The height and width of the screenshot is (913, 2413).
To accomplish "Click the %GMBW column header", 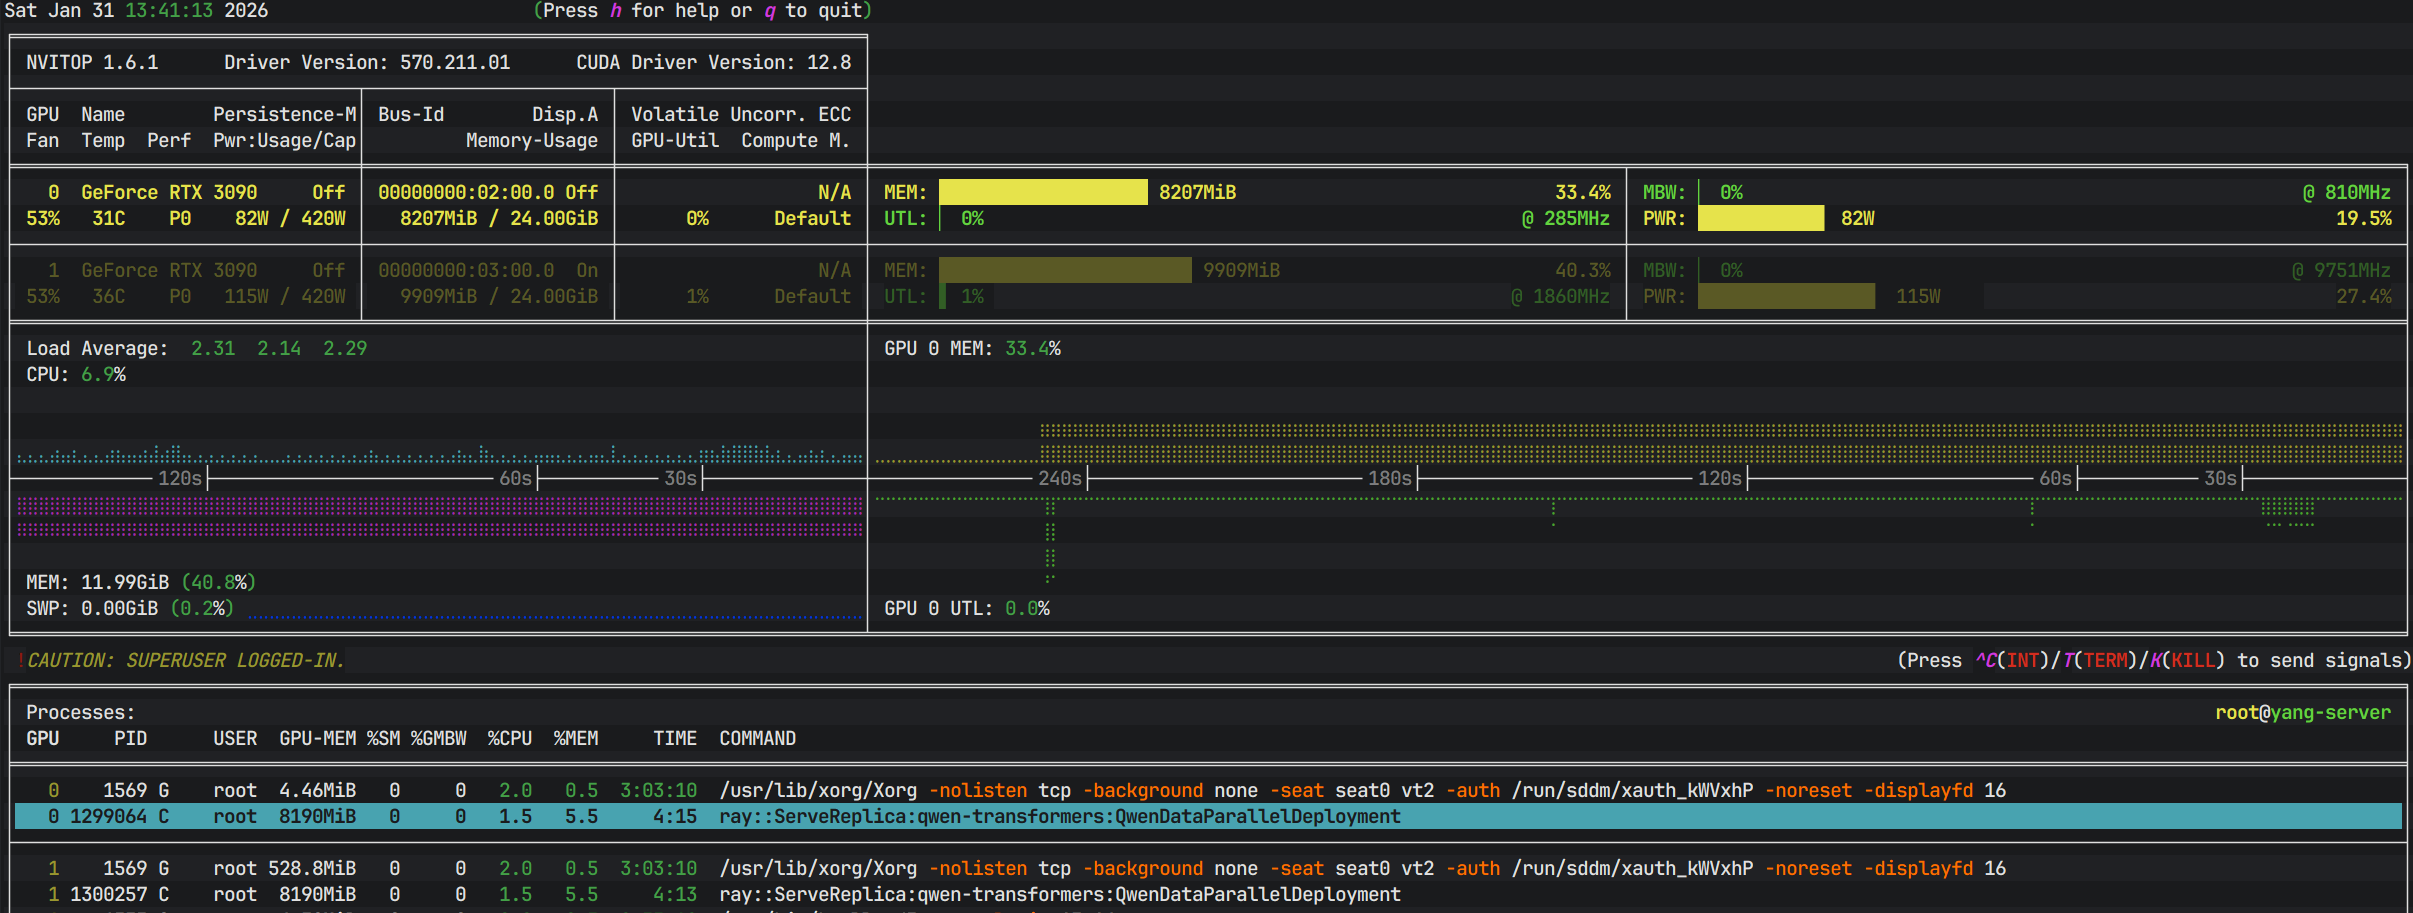I will (x=438, y=738).
